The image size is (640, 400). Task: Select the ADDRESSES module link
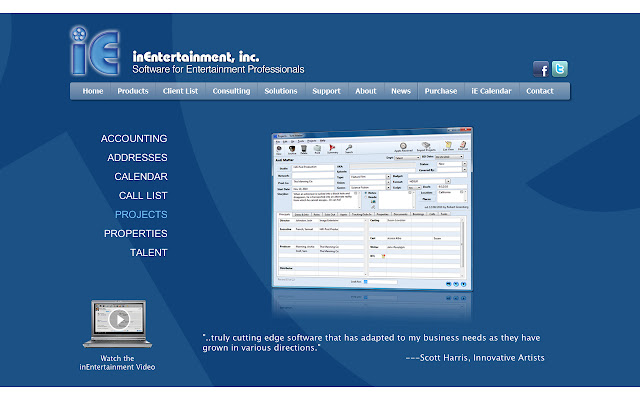click(137, 158)
